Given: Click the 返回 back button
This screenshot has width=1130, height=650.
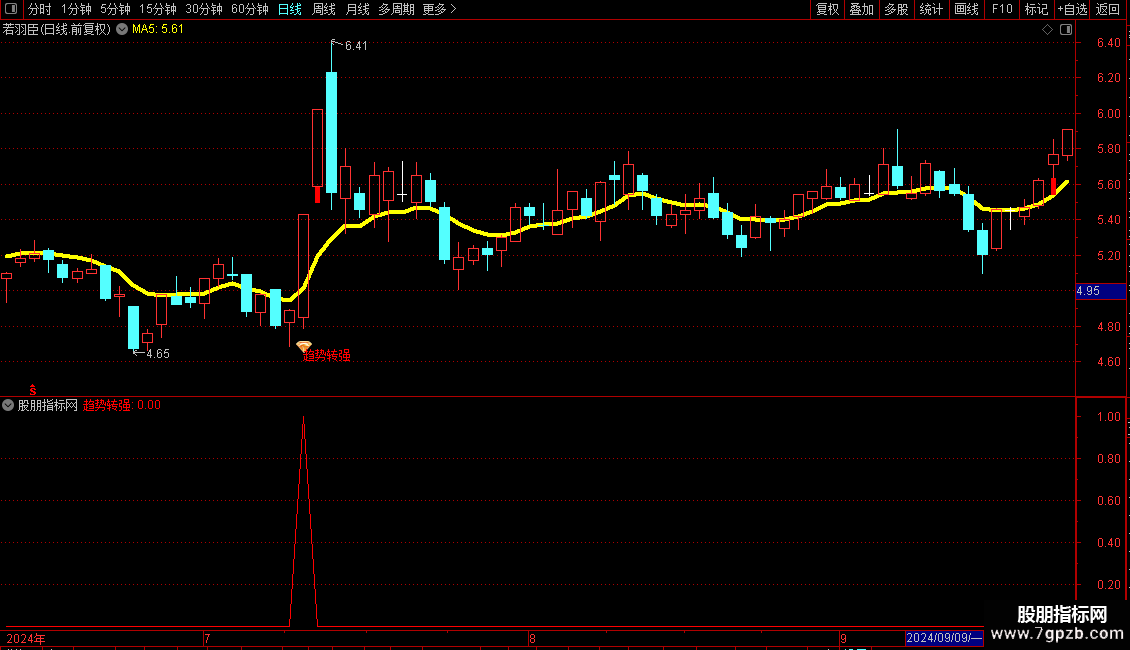Looking at the screenshot, I should (1108, 9).
